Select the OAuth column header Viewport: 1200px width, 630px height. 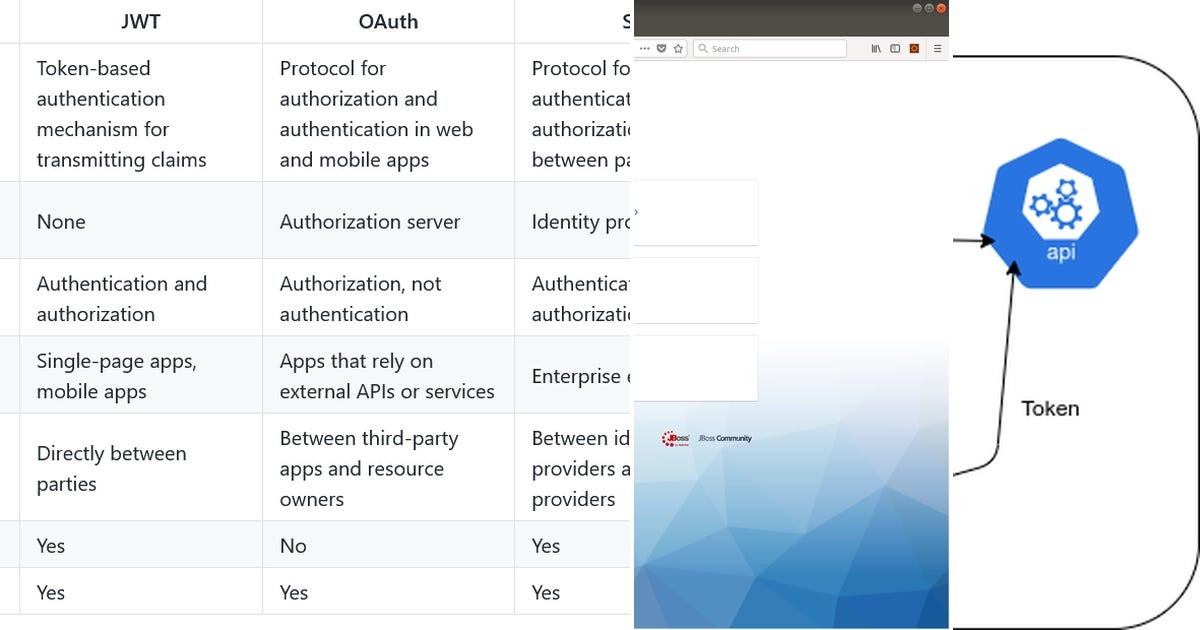tap(388, 20)
